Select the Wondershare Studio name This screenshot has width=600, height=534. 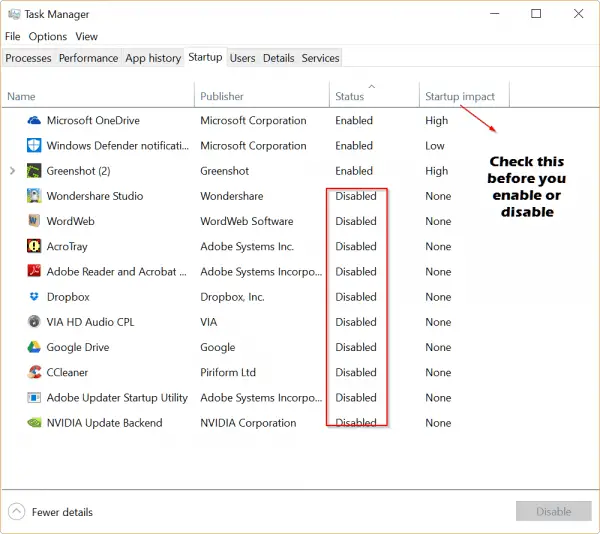(x=95, y=196)
